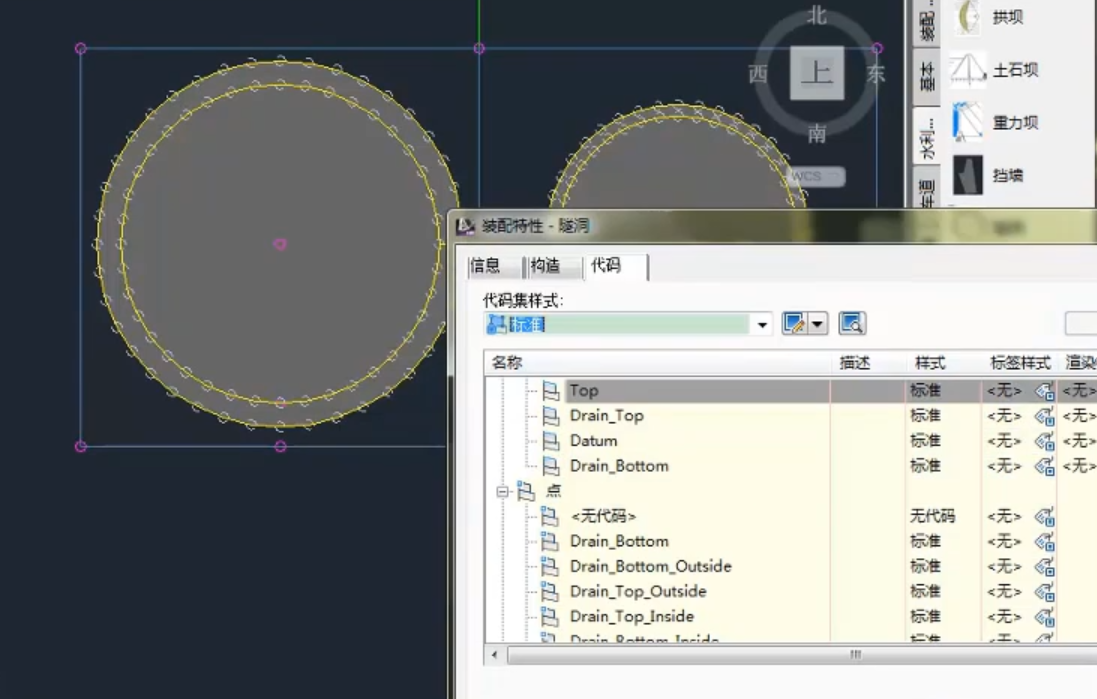Click the code set style preview magnifier icon
This screenshot has height=699, width=1097.
tap(851, 323)
